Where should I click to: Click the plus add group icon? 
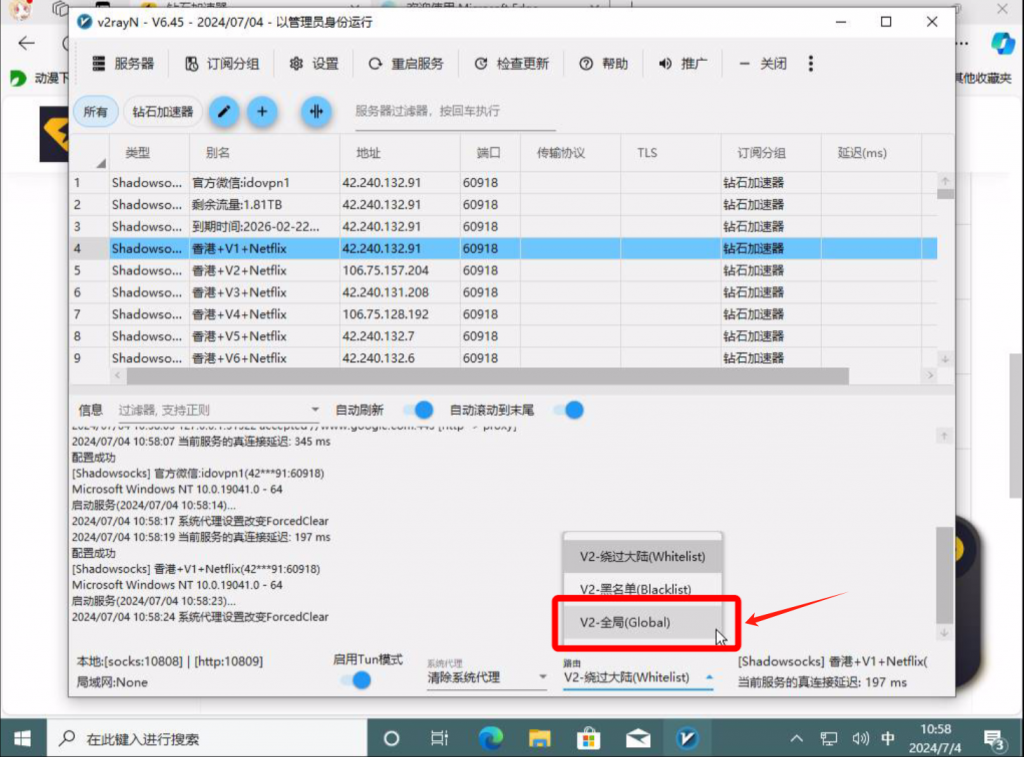[262, 112]
